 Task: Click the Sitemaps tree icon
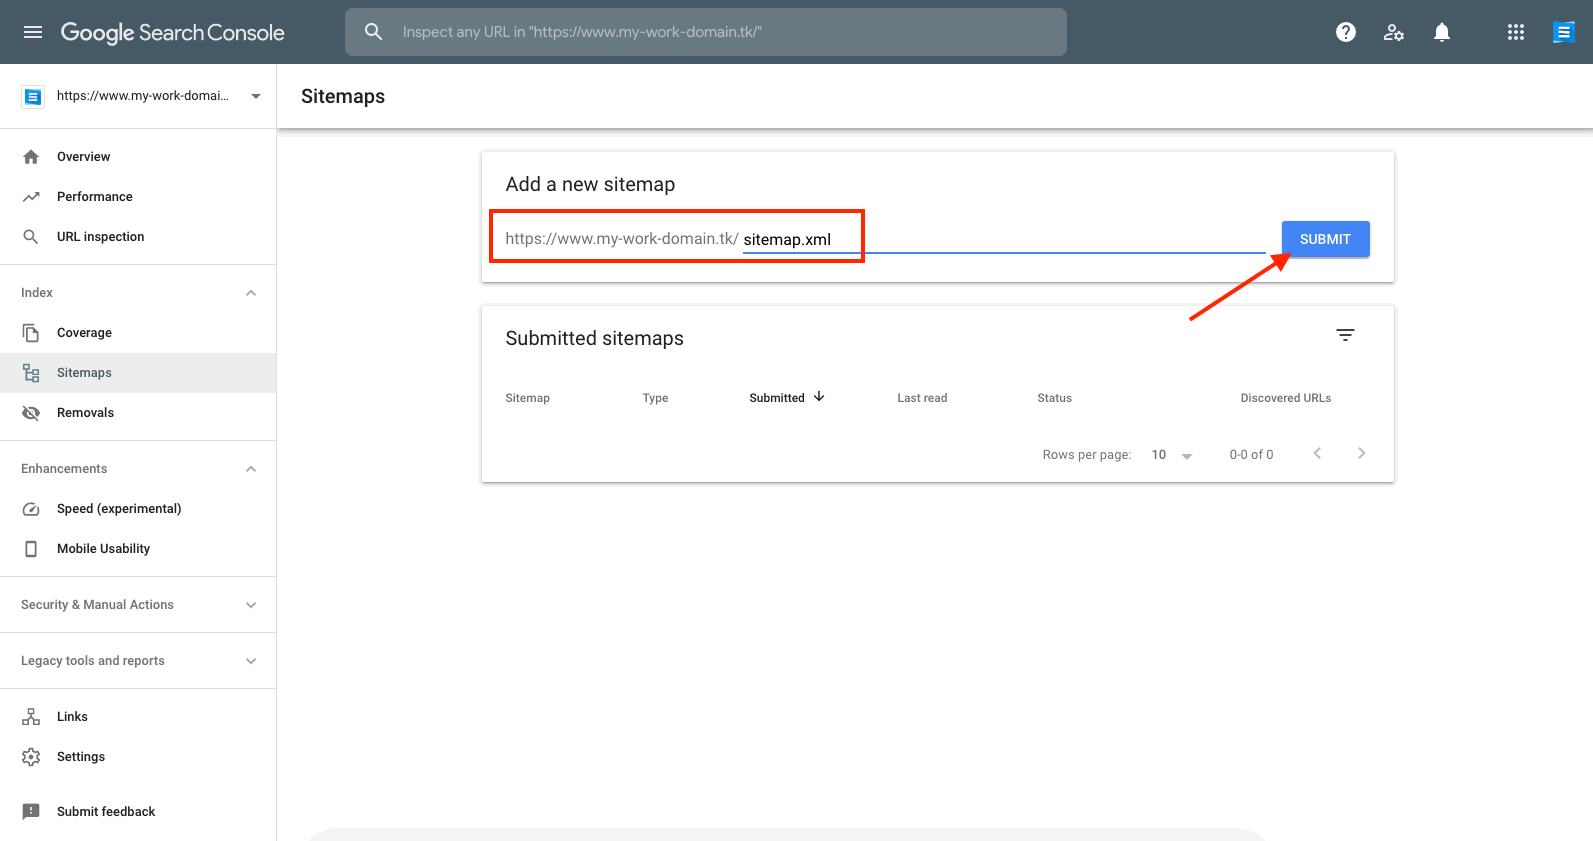click(x=31, y=373)
